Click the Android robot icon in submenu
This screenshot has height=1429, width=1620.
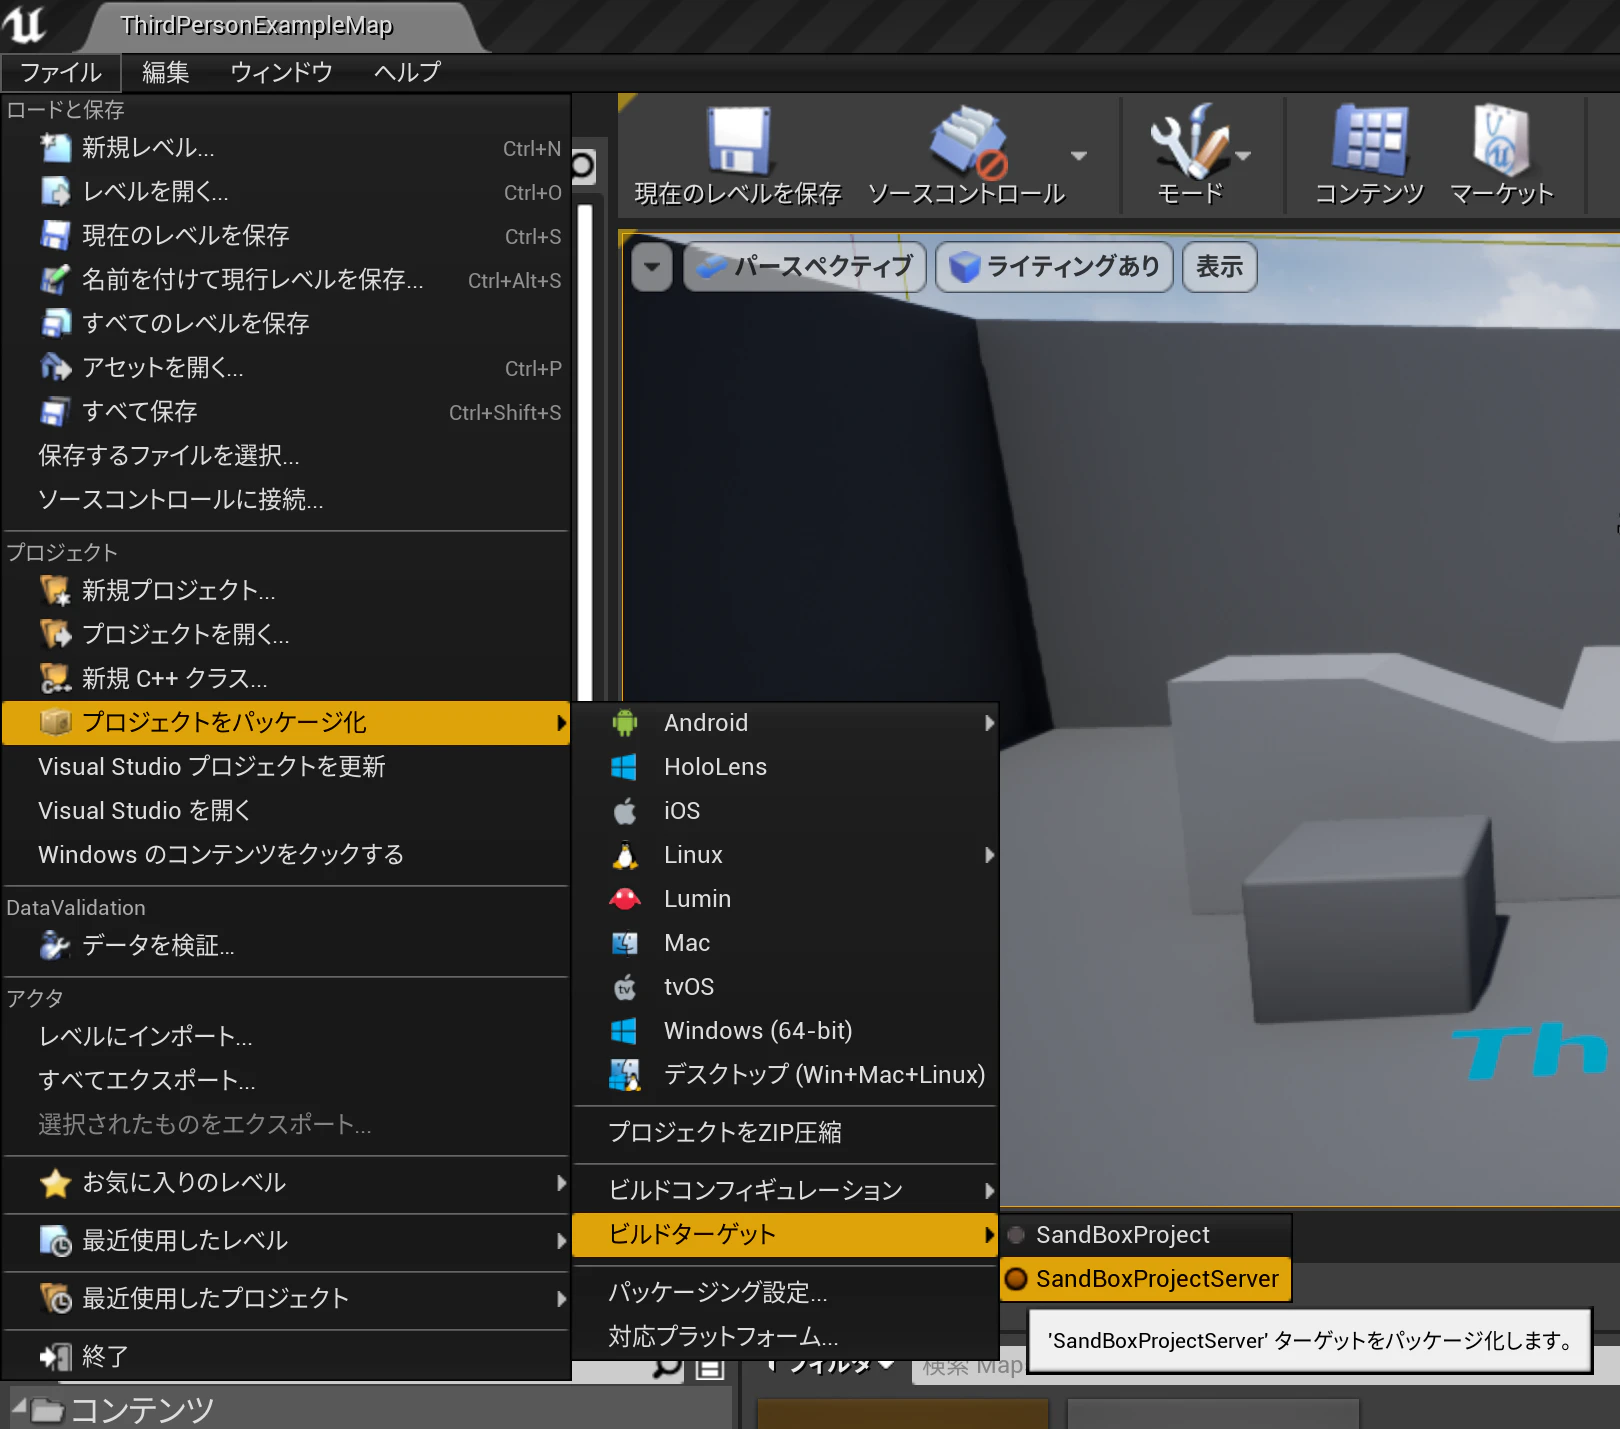[625, 723]
